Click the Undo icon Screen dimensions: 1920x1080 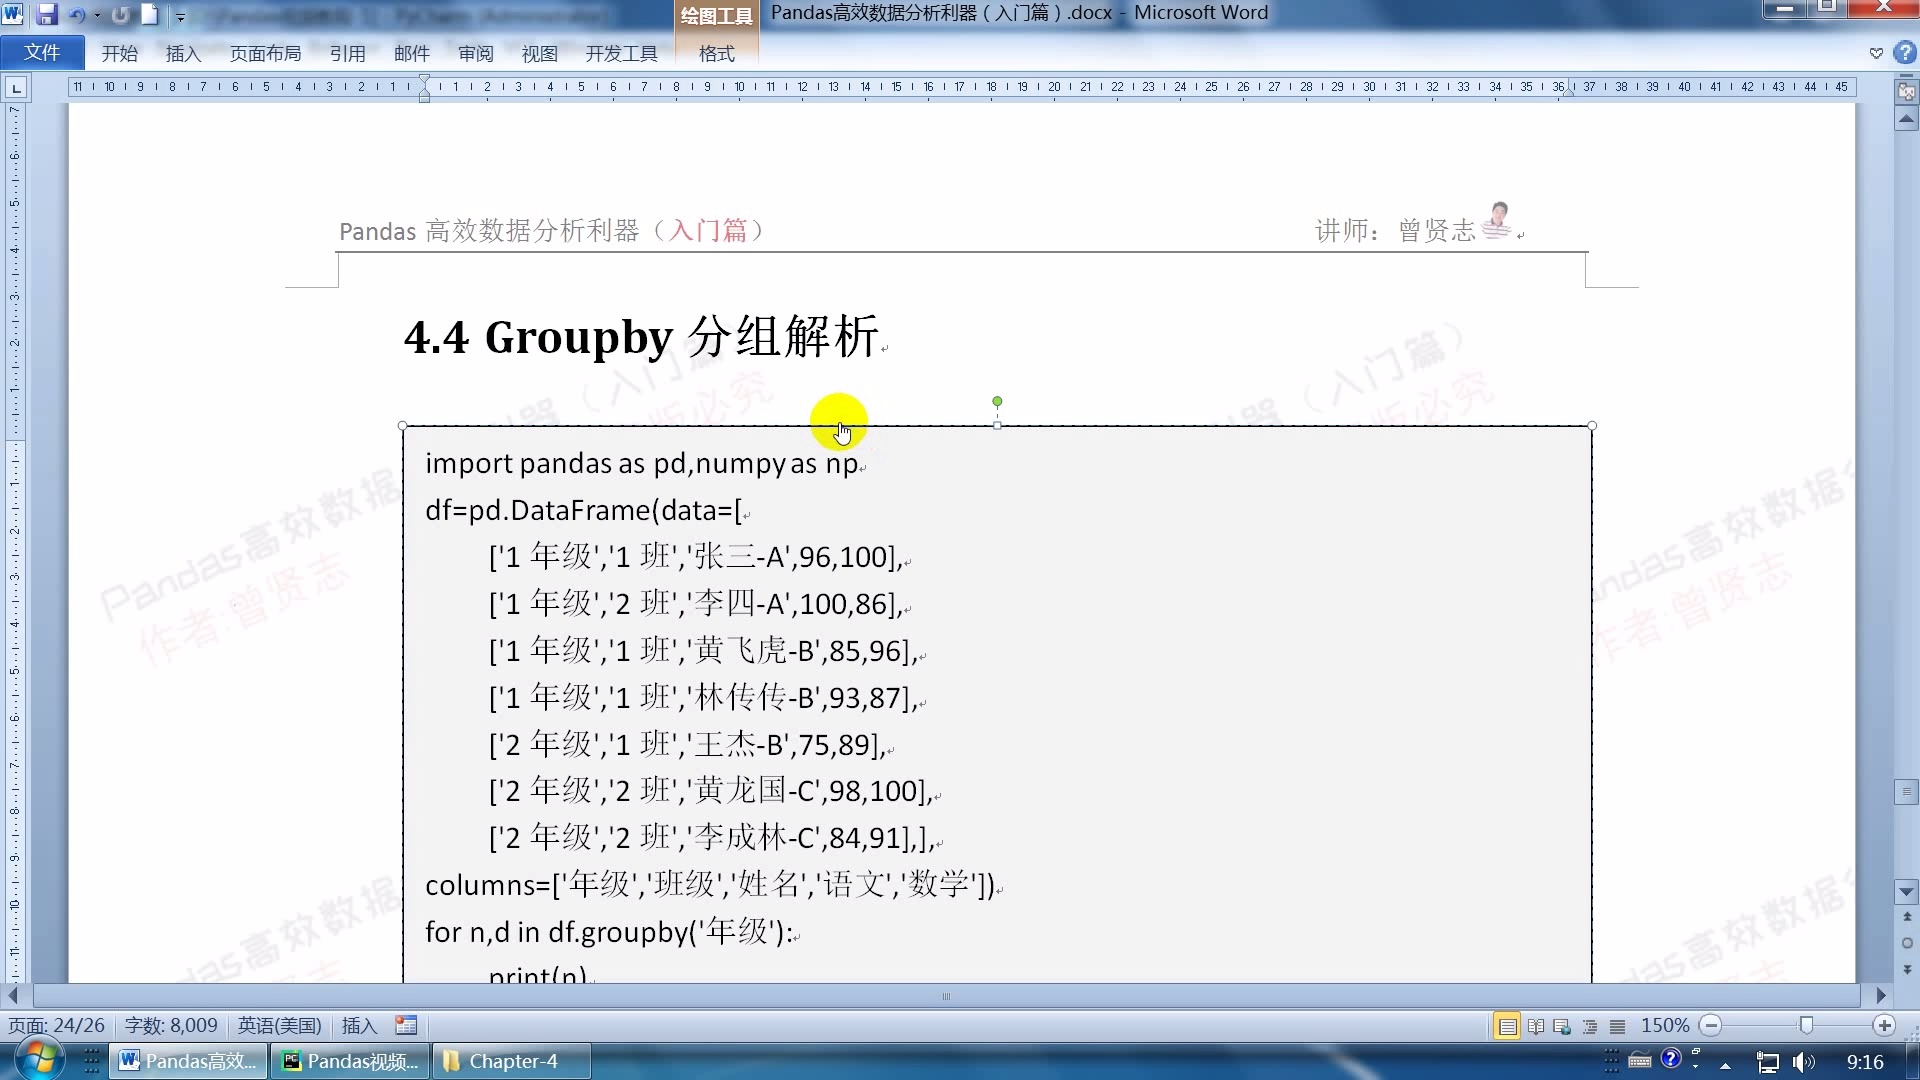[x=76, y=15]
